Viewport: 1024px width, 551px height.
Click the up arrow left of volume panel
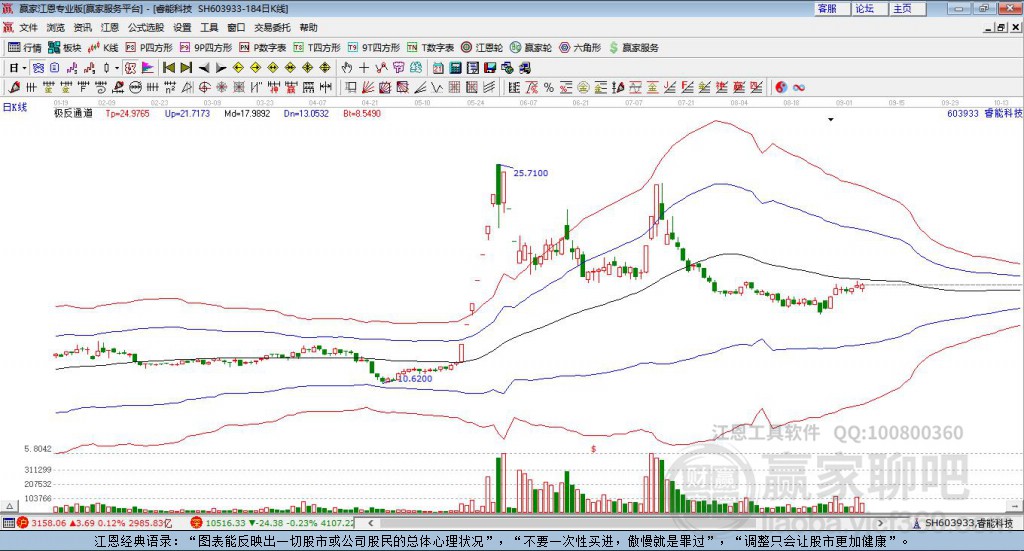click(x=9, y=506)
